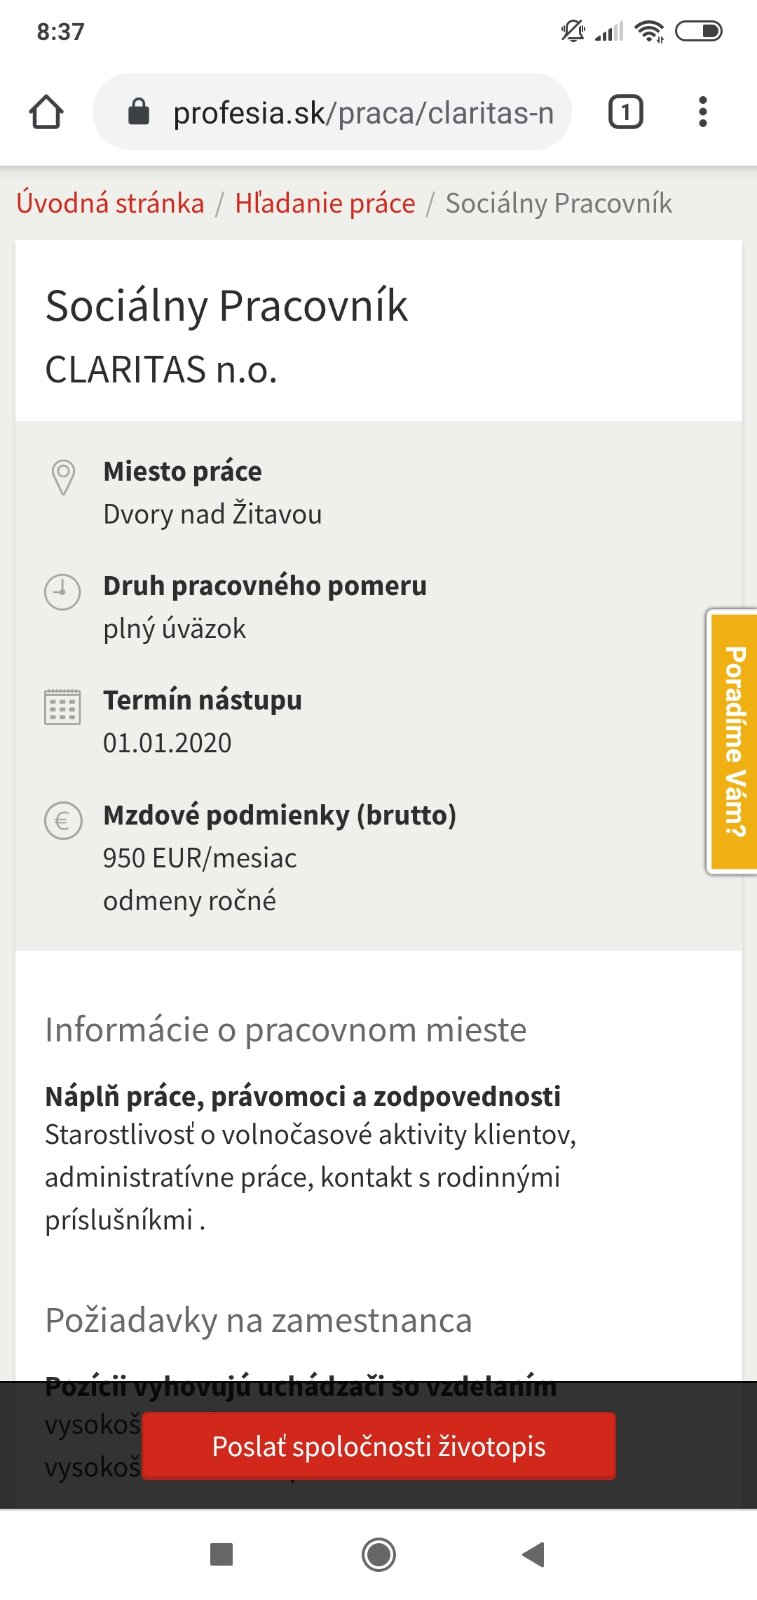Tap the calendar icon beside Termín nástupu
The image size is (757, 1600).
click(x=62, y=707)
